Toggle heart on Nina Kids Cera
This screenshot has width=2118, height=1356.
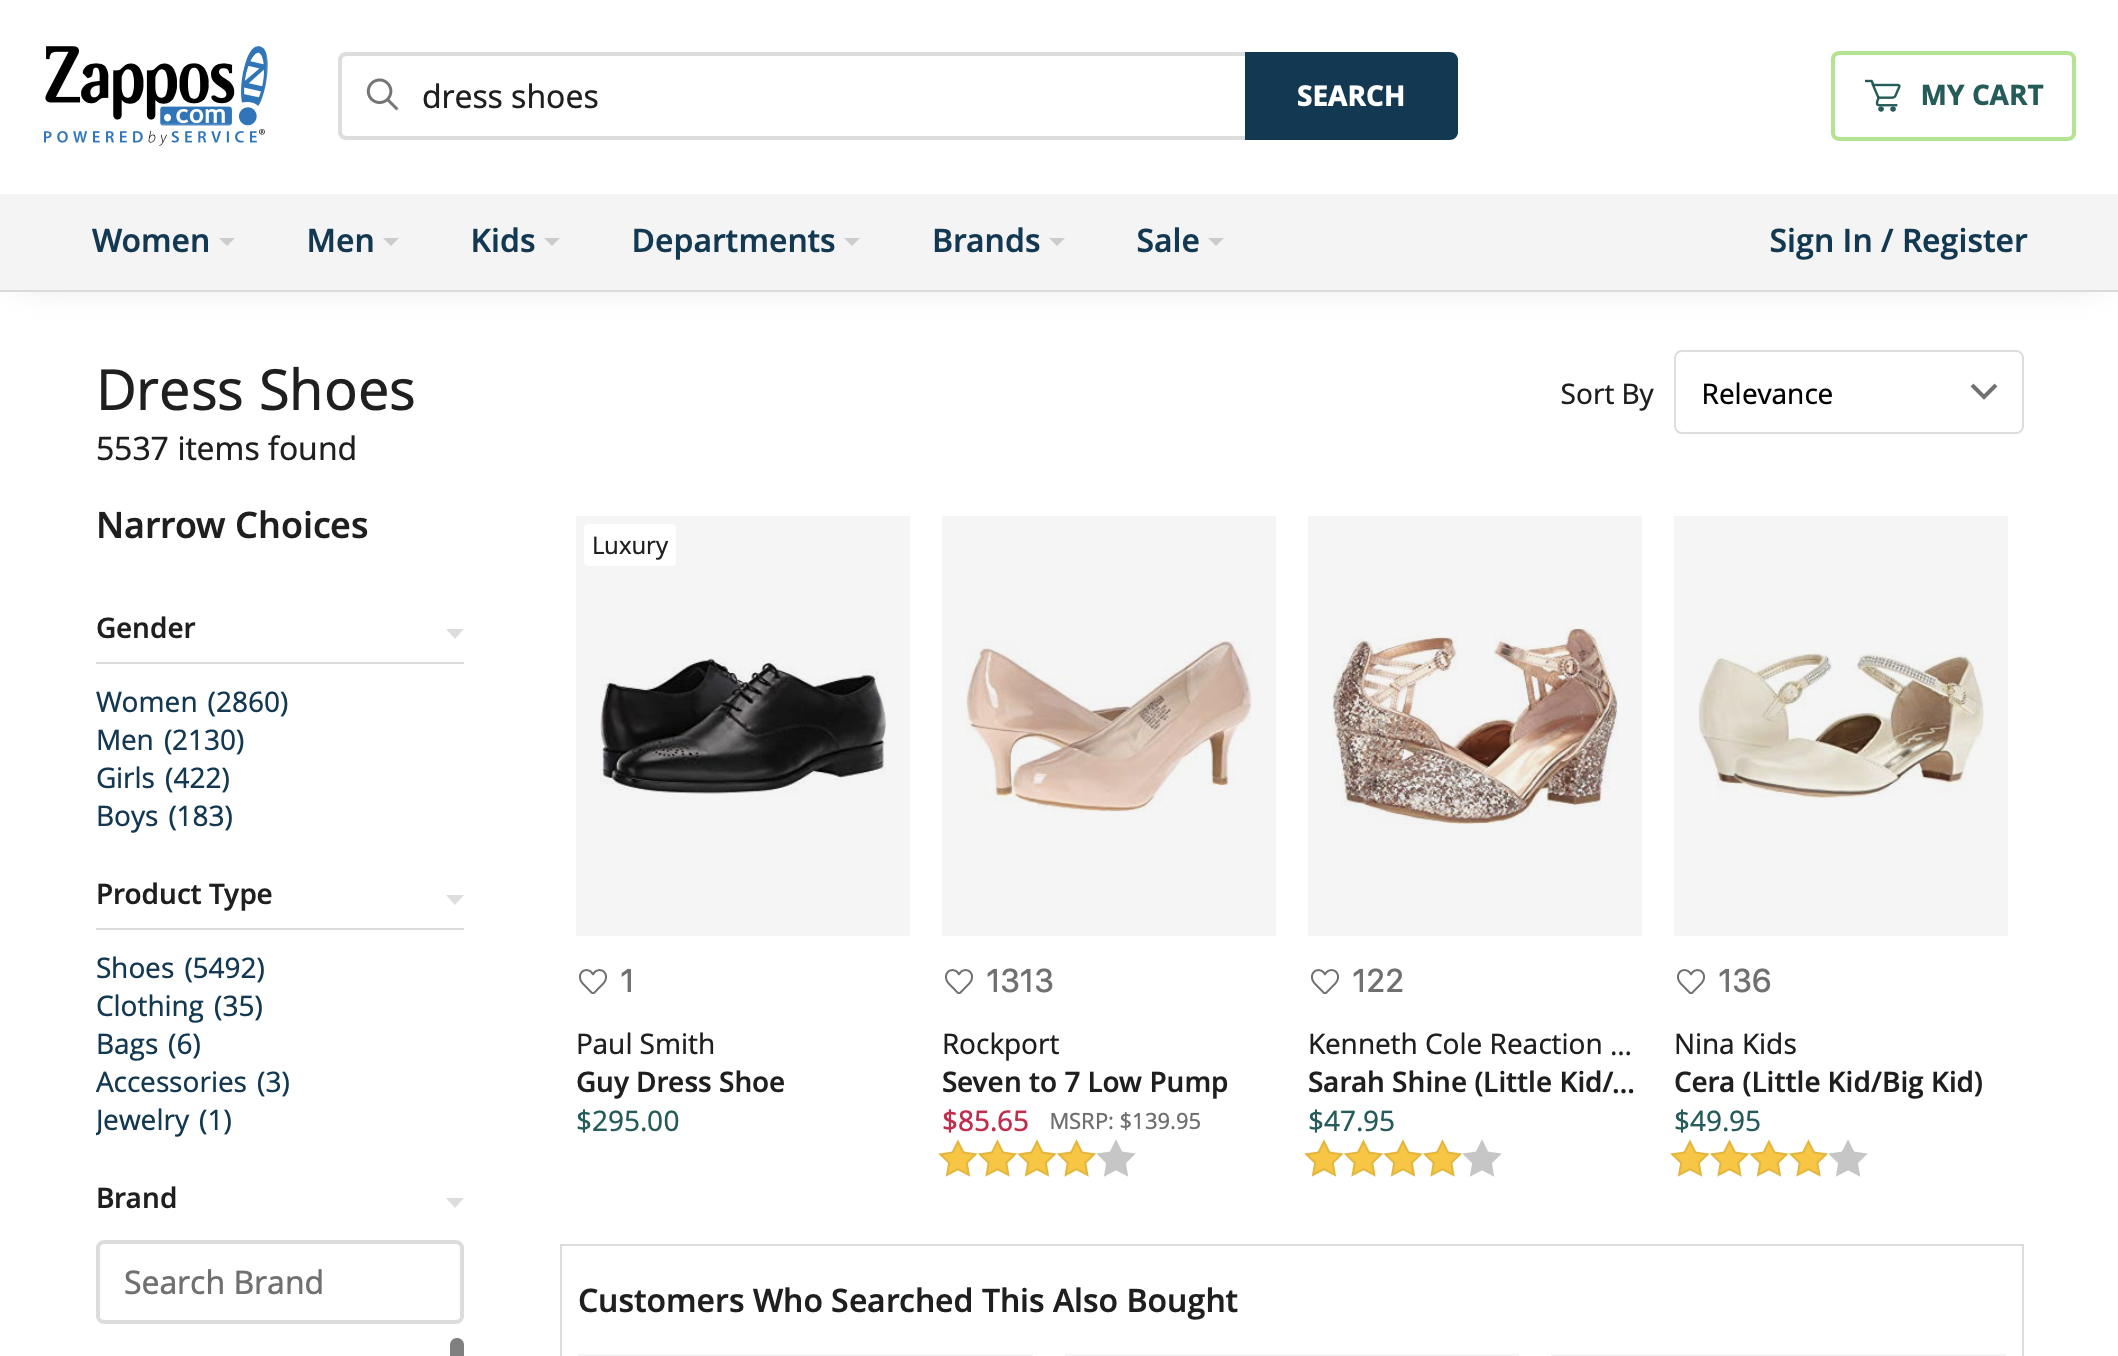pos(1691,981)
